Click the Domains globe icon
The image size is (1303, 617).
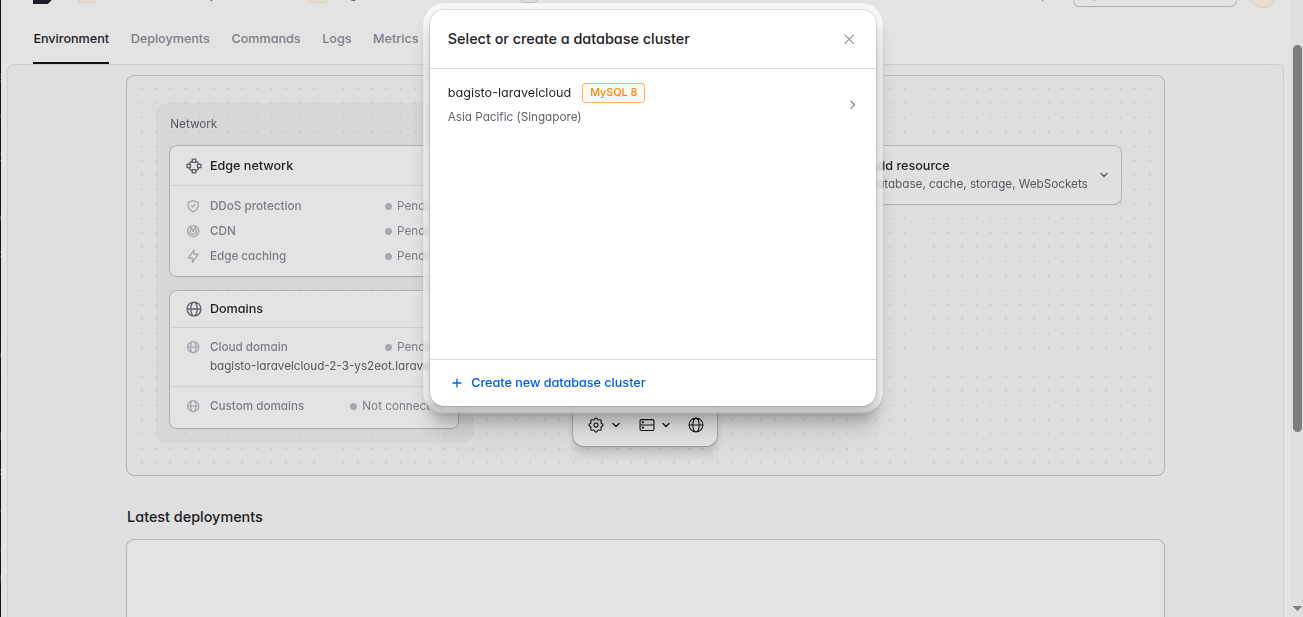click(x=194, y=309)
